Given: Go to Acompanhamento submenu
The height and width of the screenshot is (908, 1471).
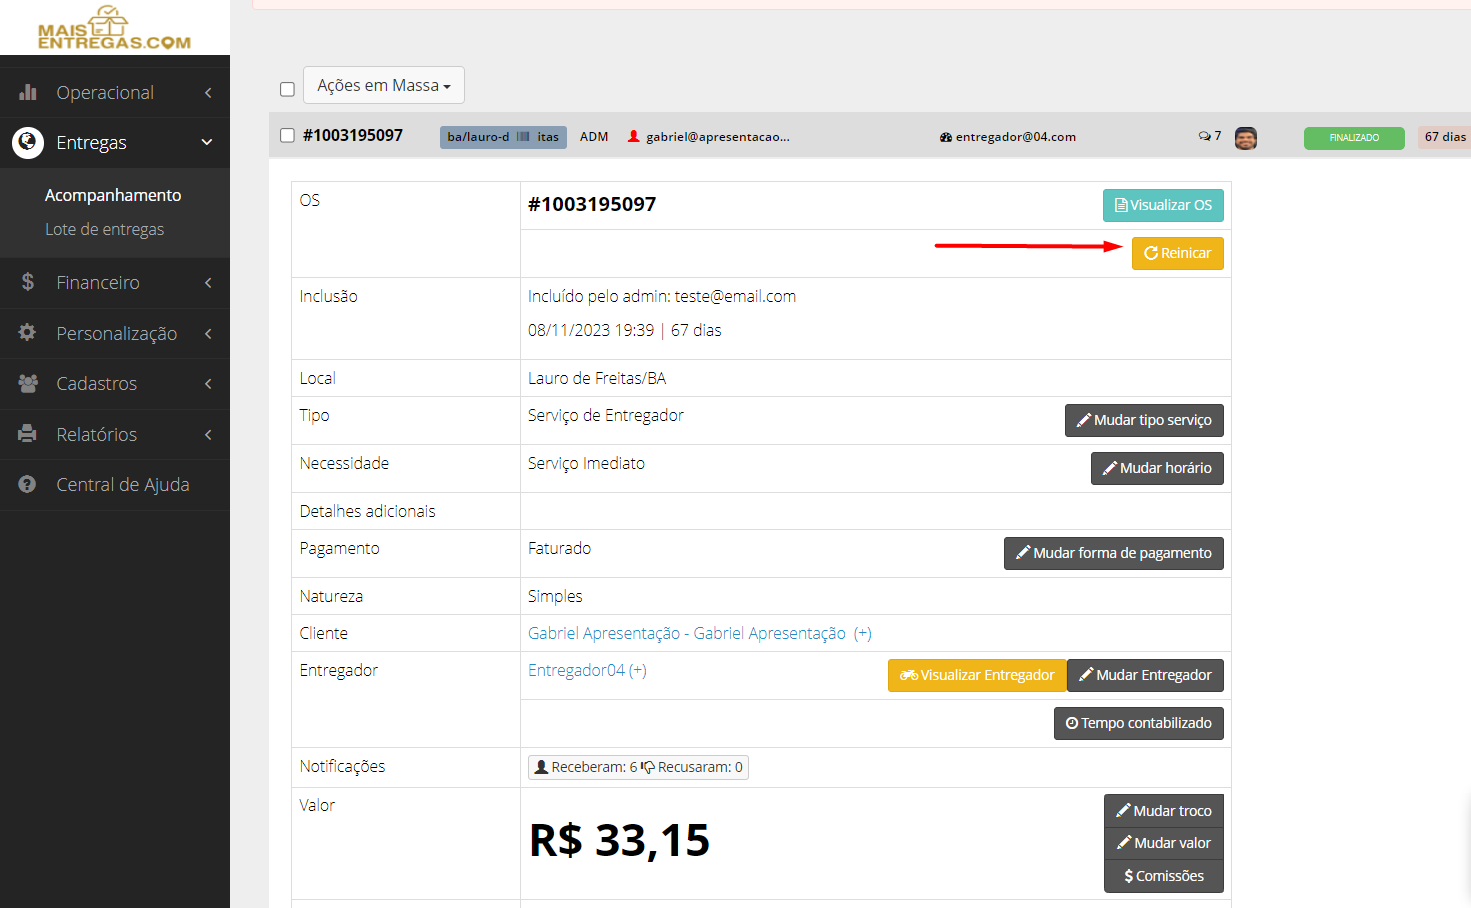Looking at the screenshot, I should coord(113,195).
